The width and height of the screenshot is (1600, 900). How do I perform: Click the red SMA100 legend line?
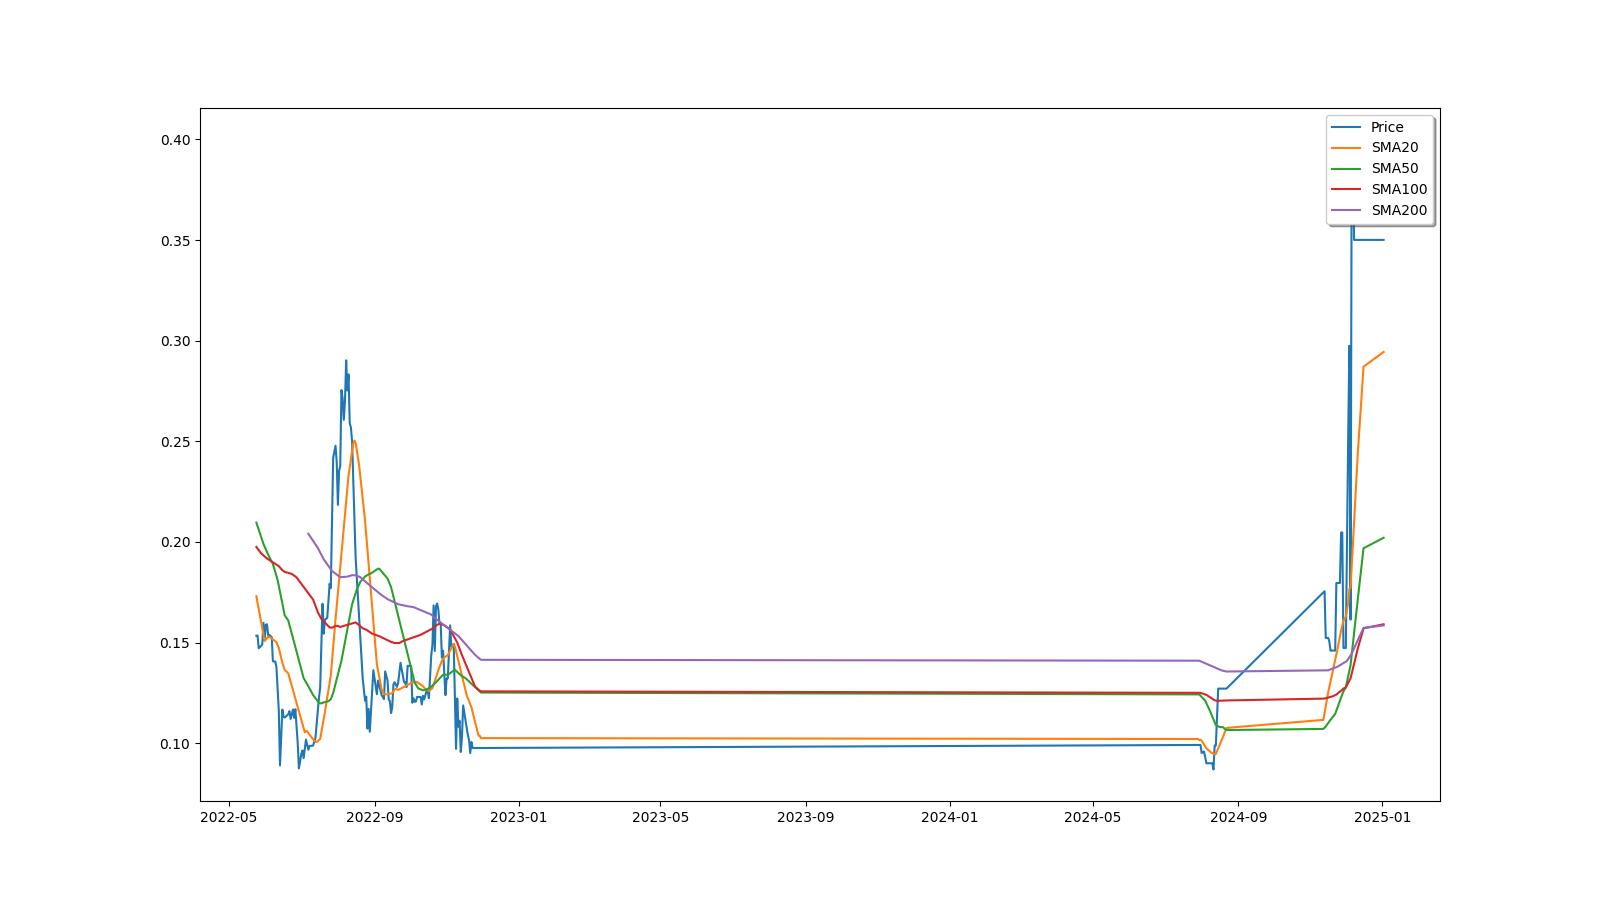[1347, 190]
